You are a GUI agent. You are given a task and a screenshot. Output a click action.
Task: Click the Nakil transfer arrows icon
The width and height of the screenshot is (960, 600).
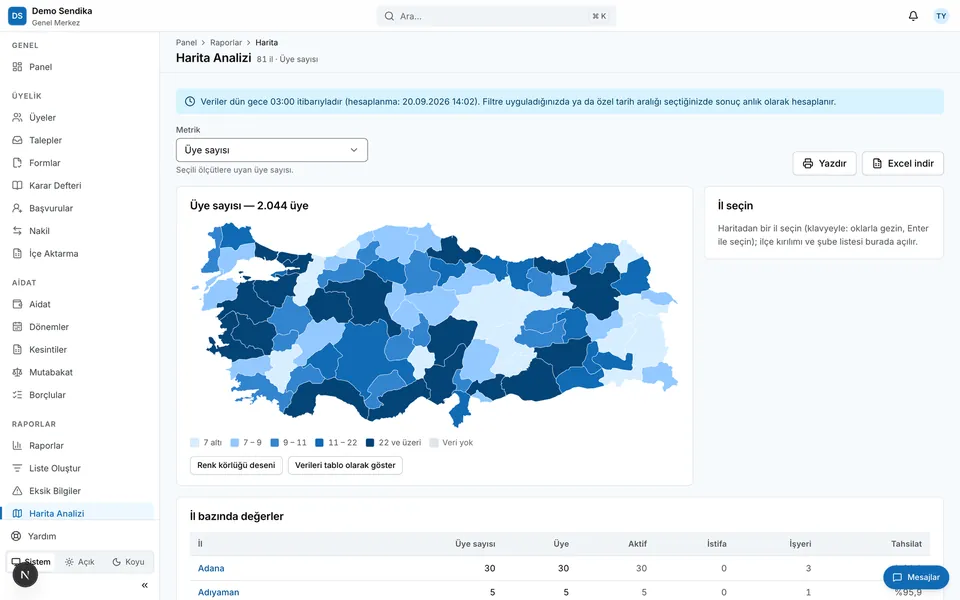[17, 231]
